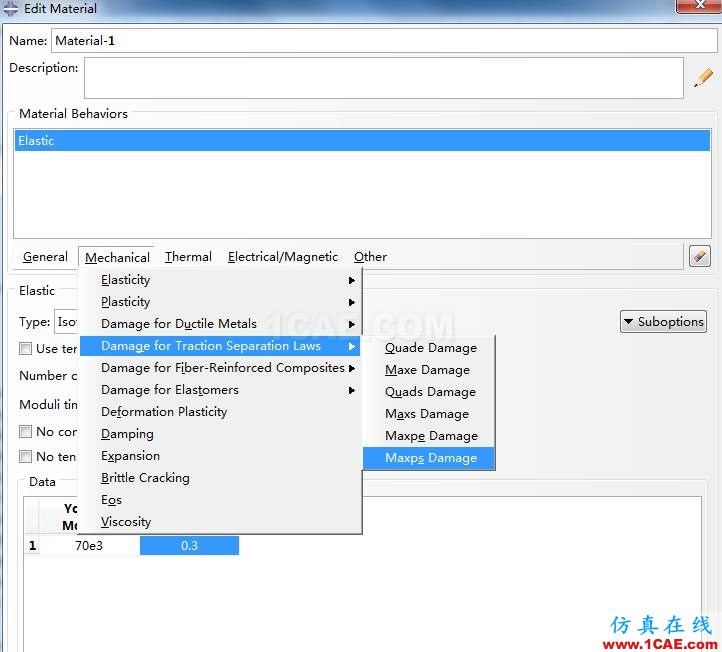This screenshot has height=652, width=722.
Task: Open the Mechanical menu
Action: tap(117, 257)
